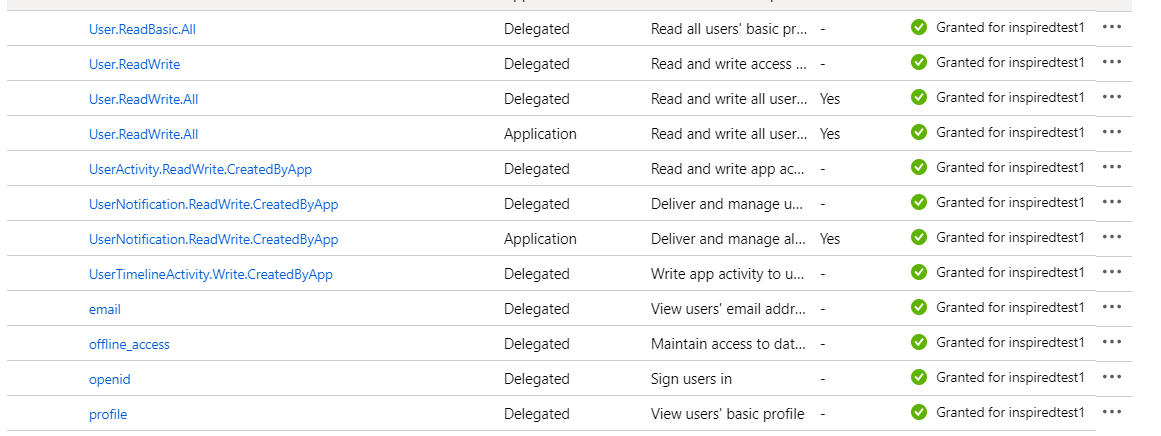Open more options for the profile permission

[x=1111, y=412]
